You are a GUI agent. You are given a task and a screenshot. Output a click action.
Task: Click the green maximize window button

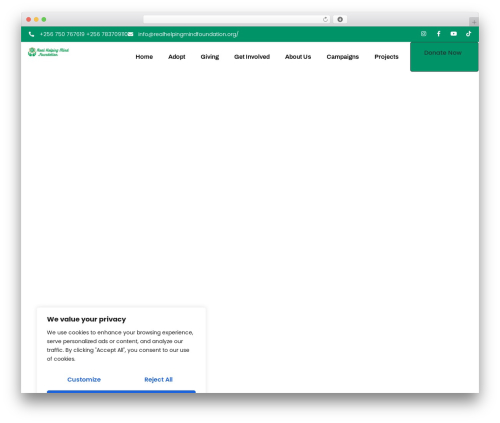[44, 19]
